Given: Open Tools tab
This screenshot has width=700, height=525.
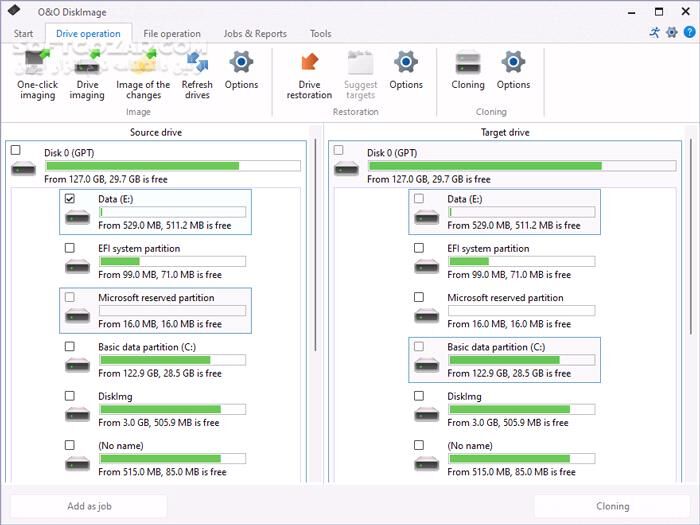Looking at the screenshot, I should (x=321, y=33).
